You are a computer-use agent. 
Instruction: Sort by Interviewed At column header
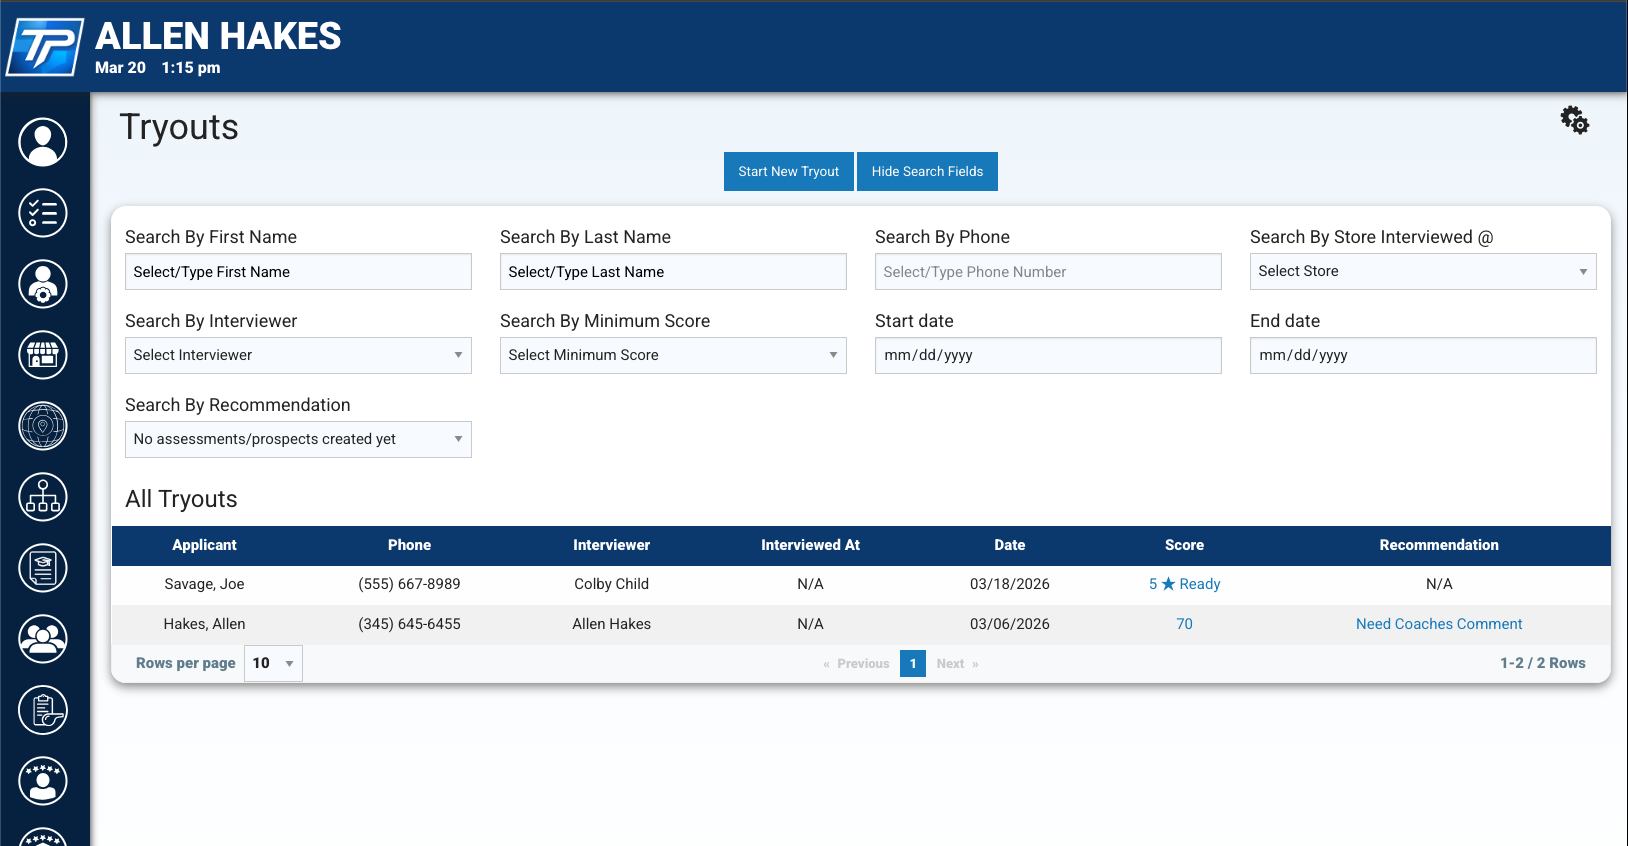coord(810,545)
